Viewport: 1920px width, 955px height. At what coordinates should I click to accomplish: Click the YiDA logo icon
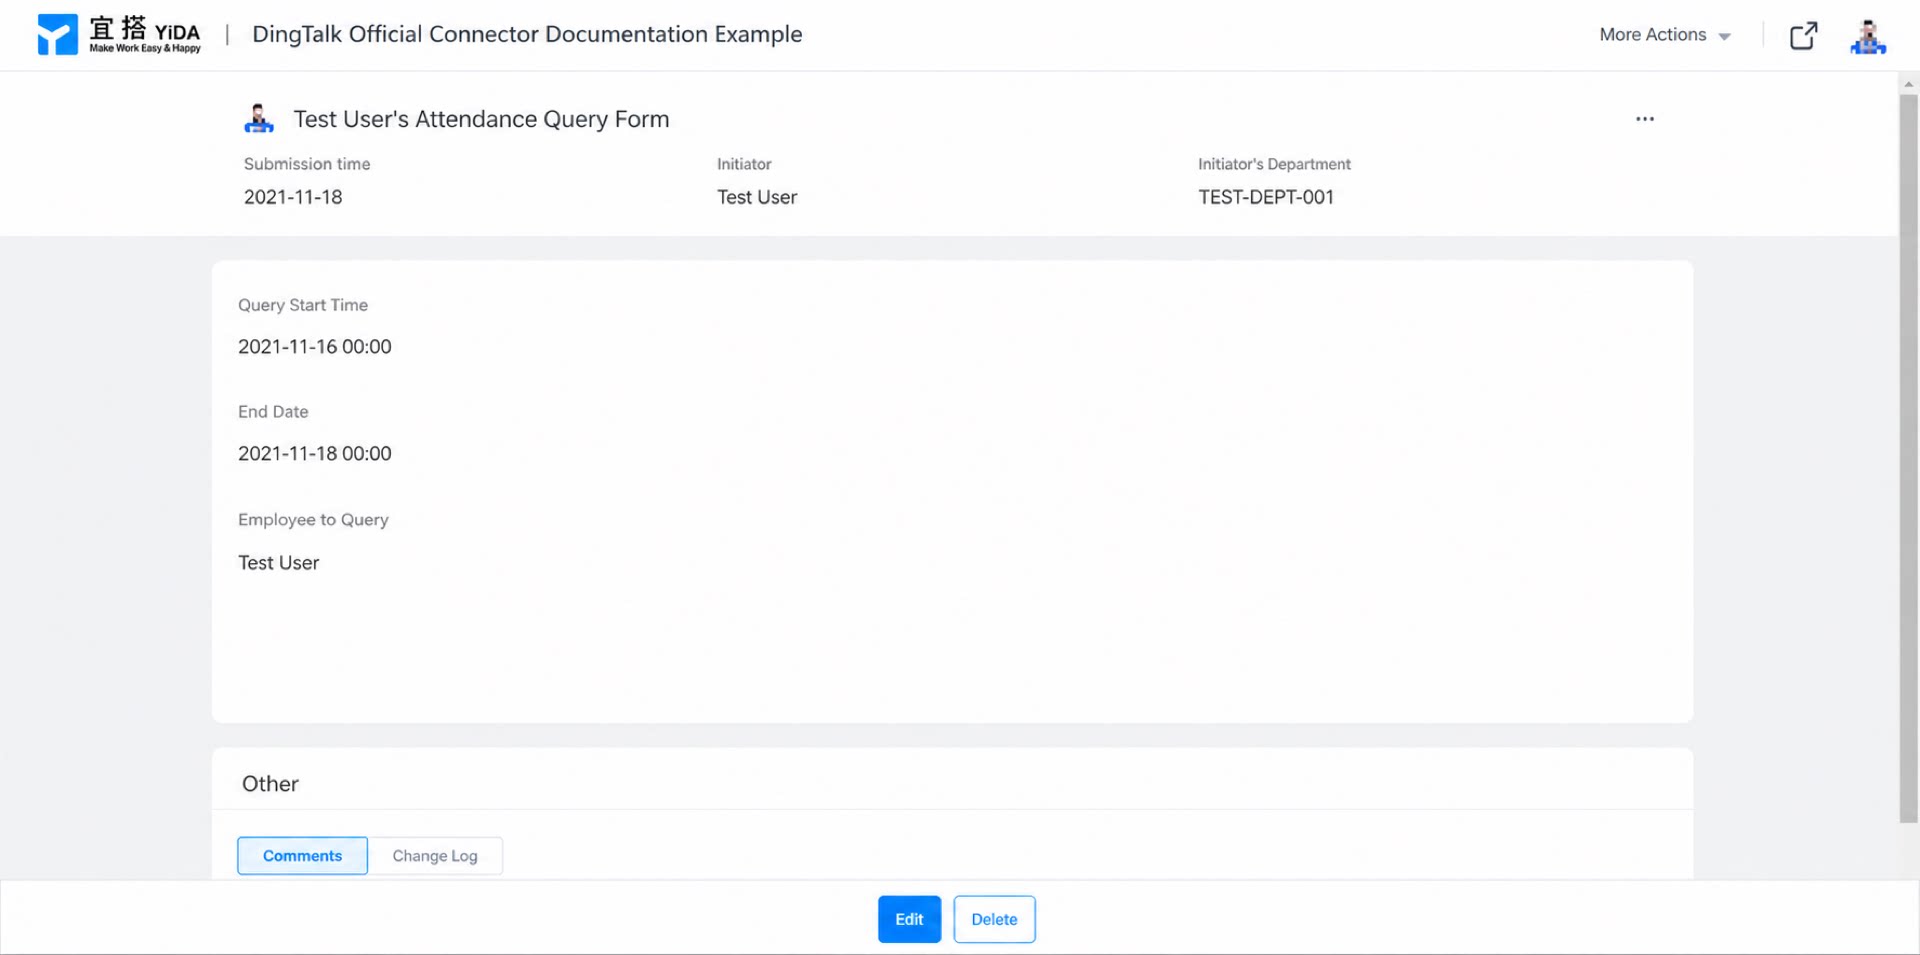click(x=57, y=35)
